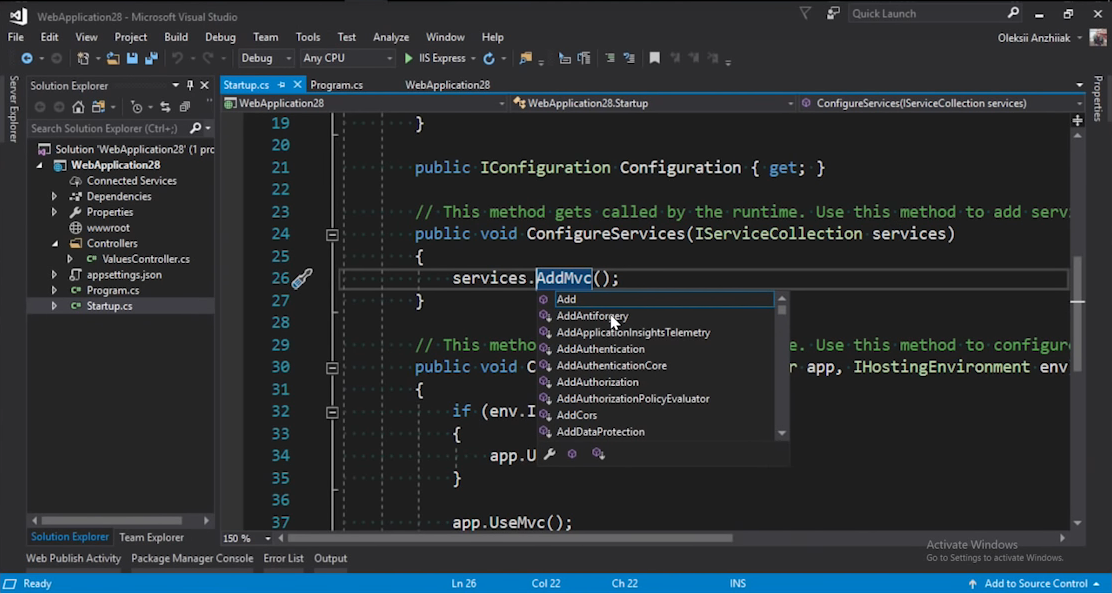This screenshot has width=1112, height=594.
Task: Open the Any CPU platform dropdown
Action: pyautogui.click(x=347, y=58)
